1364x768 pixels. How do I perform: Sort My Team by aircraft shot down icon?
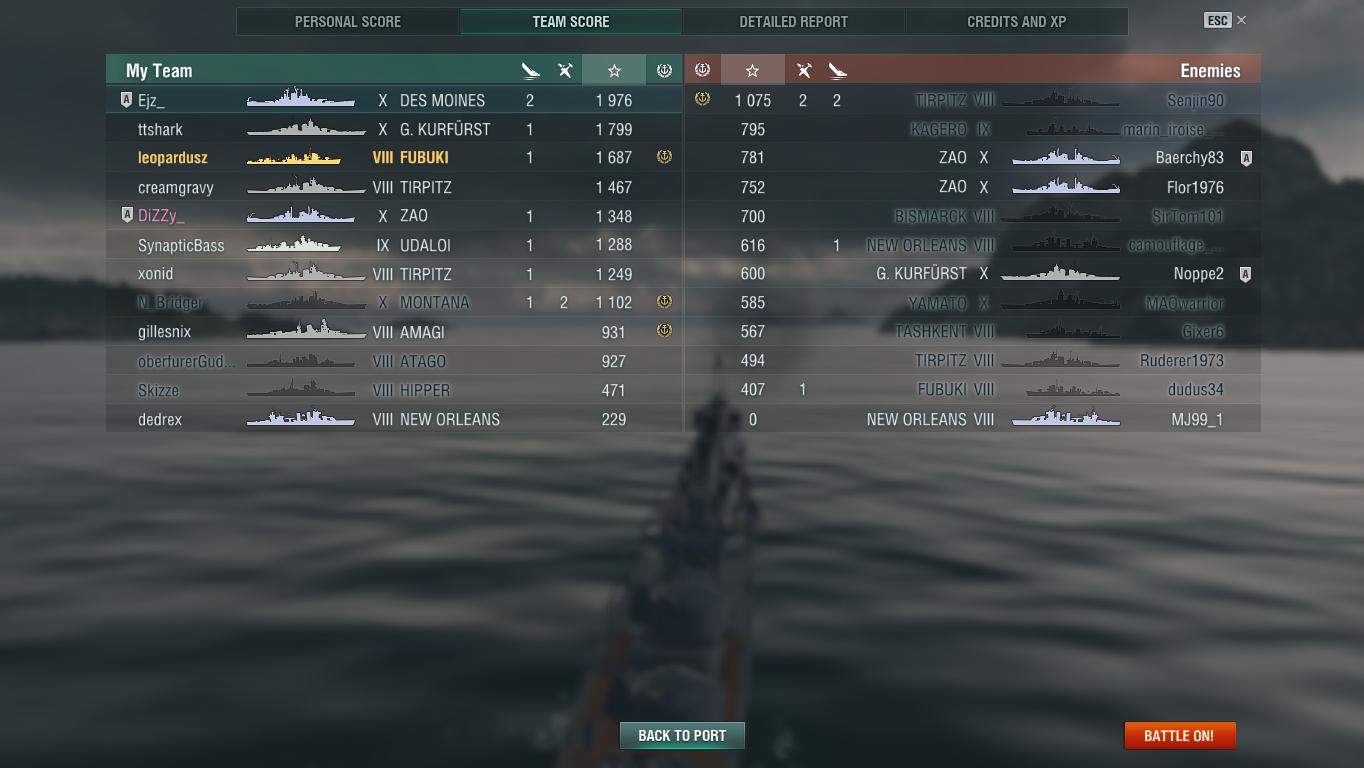tap(565, 70)
